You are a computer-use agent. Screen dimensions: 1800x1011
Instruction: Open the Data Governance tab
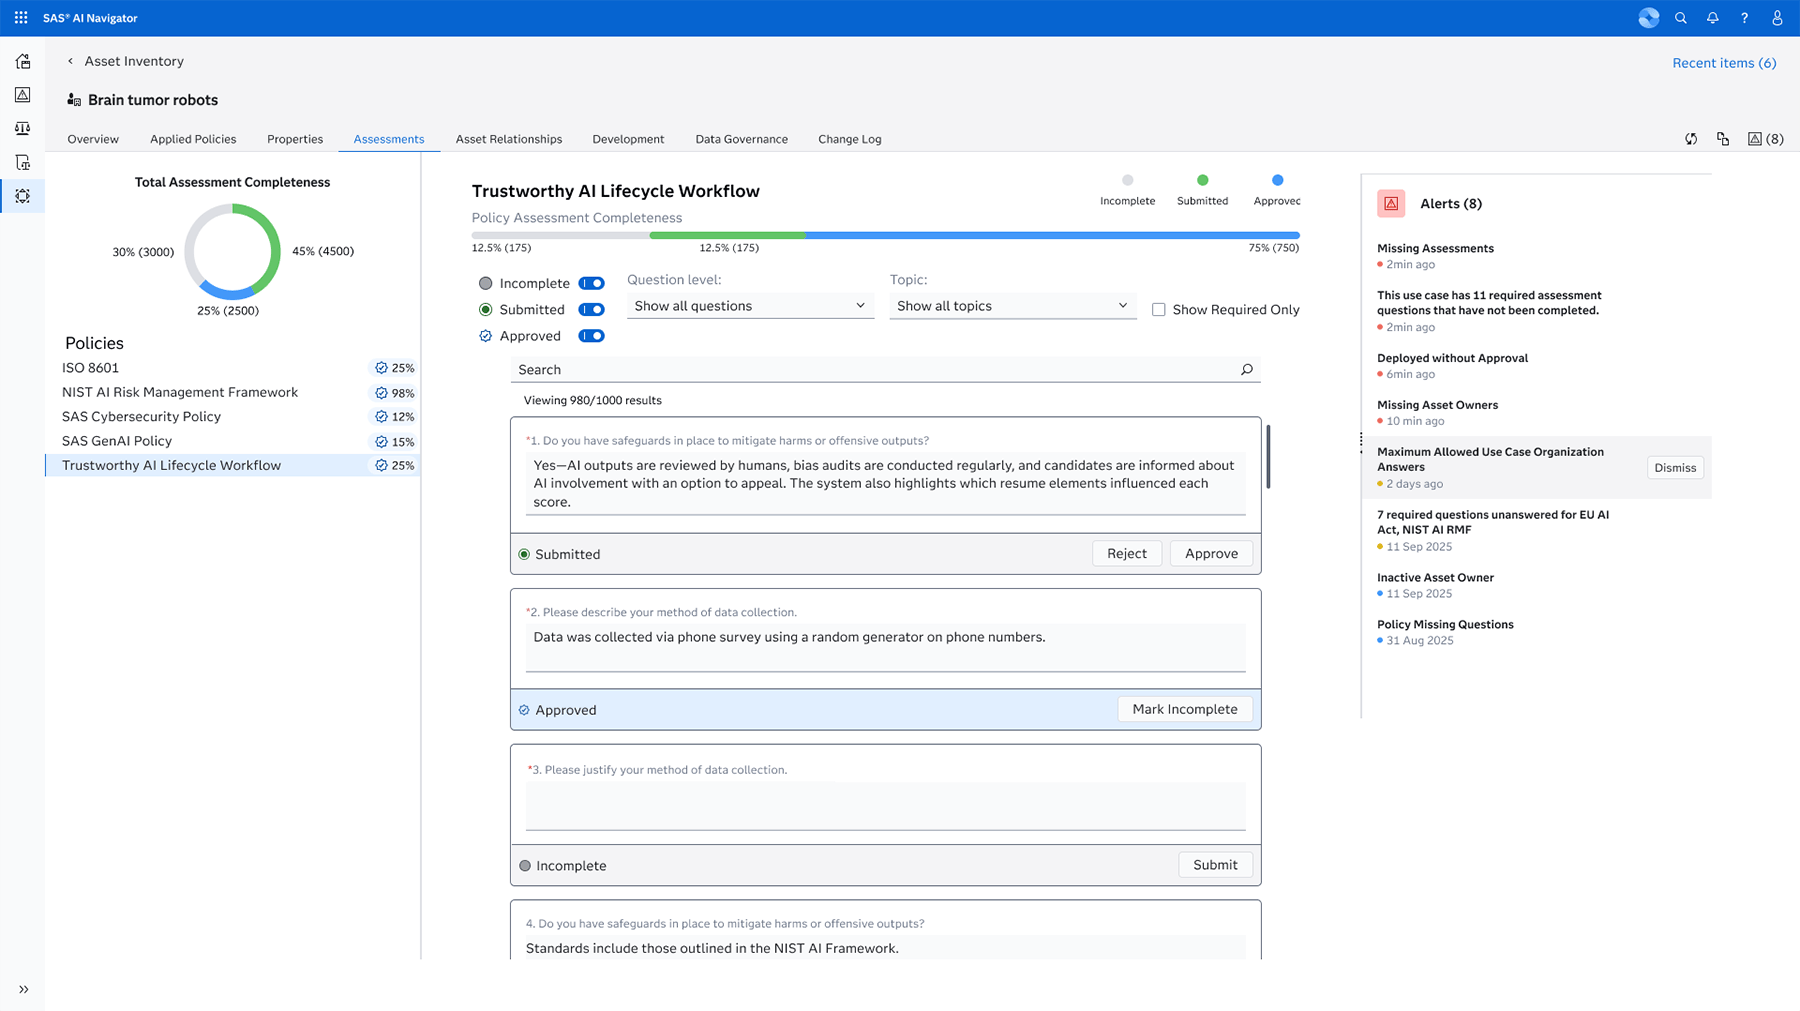[x=741, y=139]
